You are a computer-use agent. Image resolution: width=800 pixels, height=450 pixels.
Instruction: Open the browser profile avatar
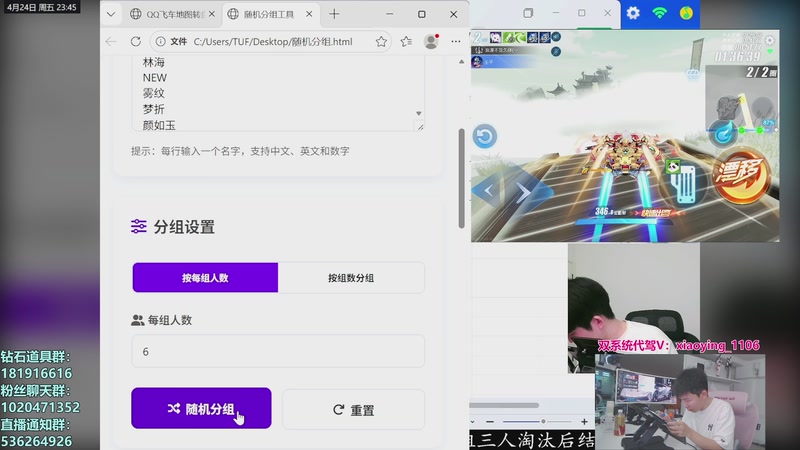[431, 42]
